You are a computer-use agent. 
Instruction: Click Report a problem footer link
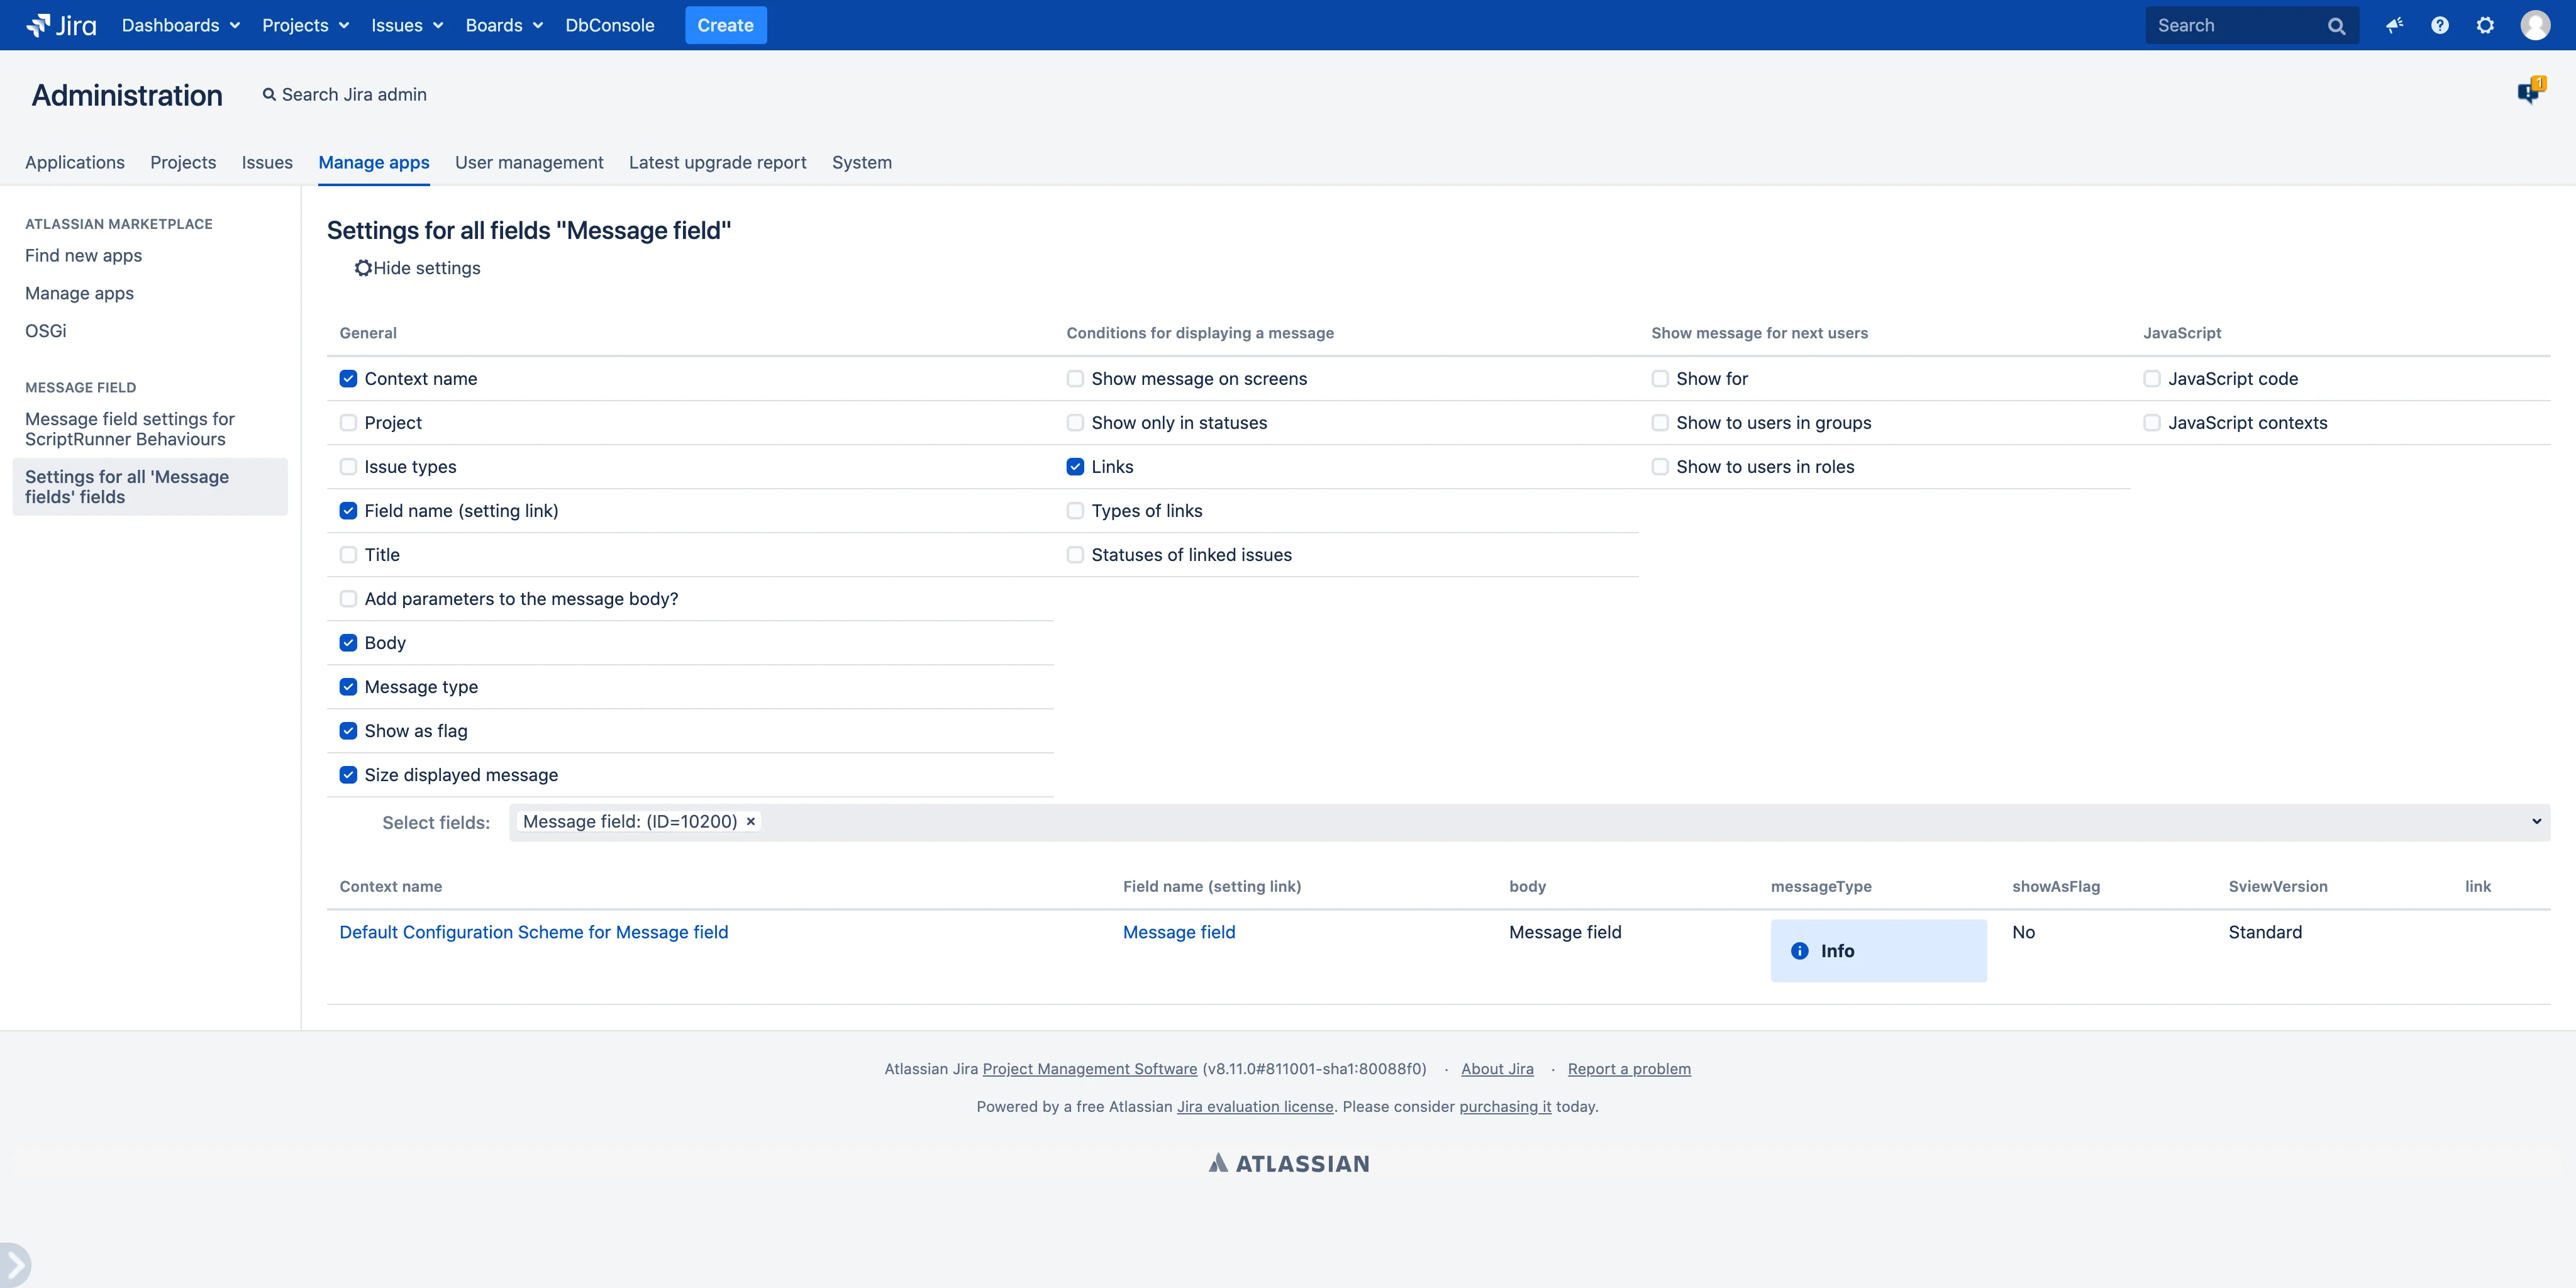(1629, 1069)
